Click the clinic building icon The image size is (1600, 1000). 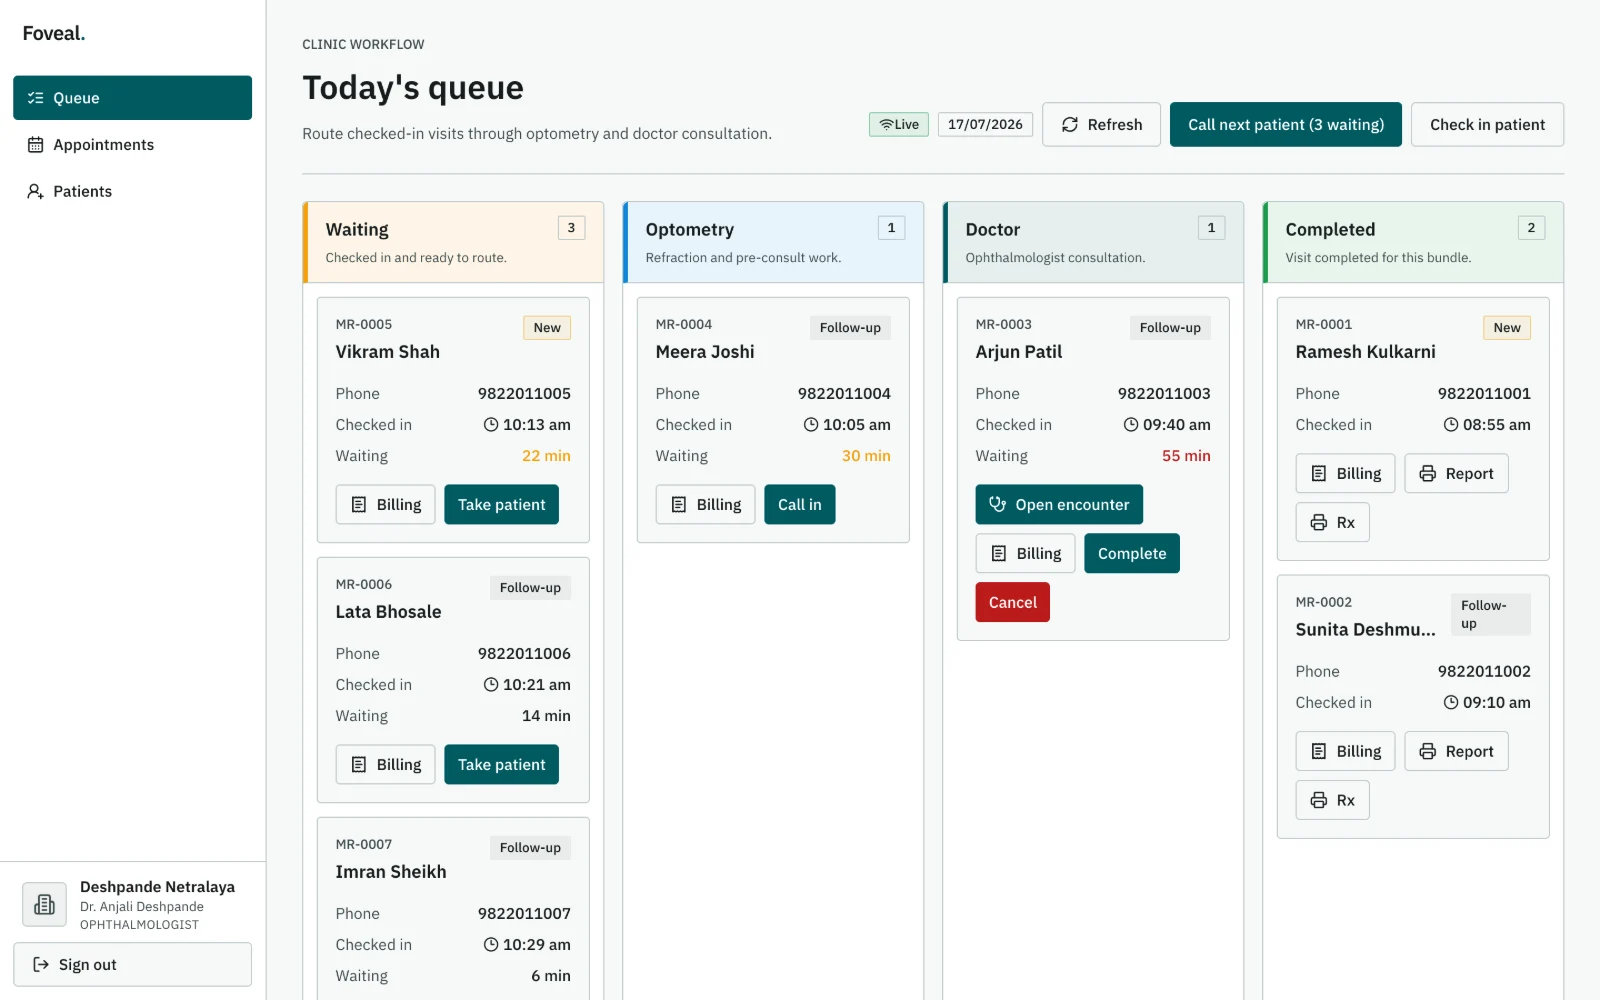pos(45,904)
